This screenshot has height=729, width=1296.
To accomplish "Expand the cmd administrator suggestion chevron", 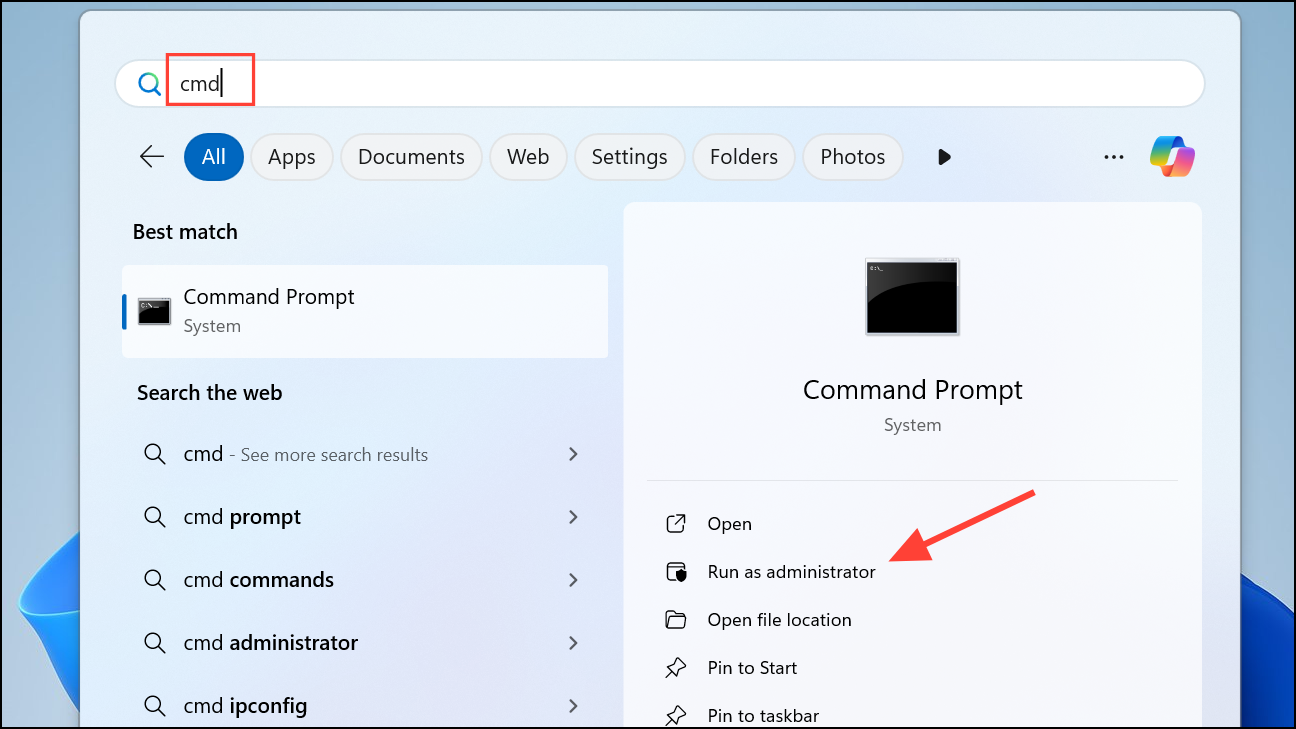I will [x=573, y=643].
